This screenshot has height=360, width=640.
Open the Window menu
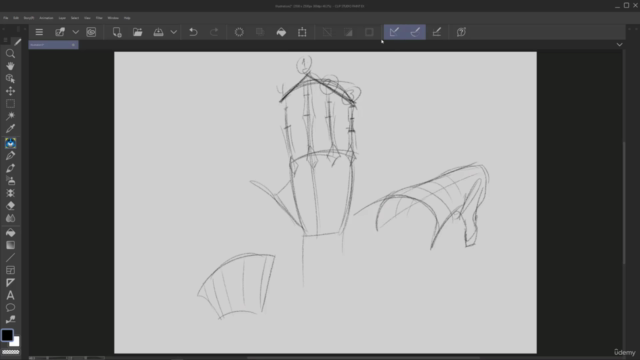tap(113, 18)
